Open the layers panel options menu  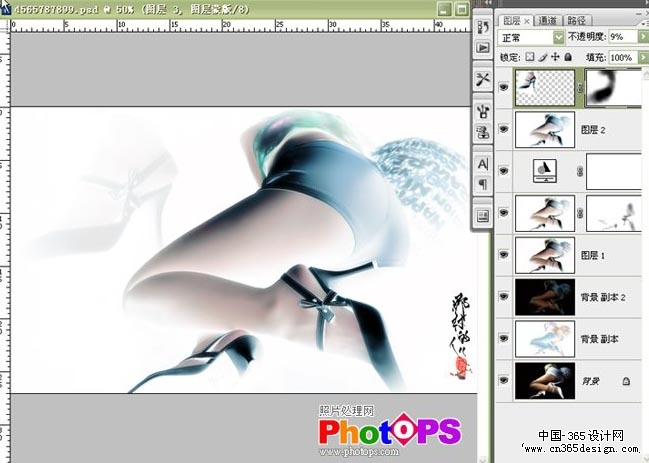[x=645, y=24]
